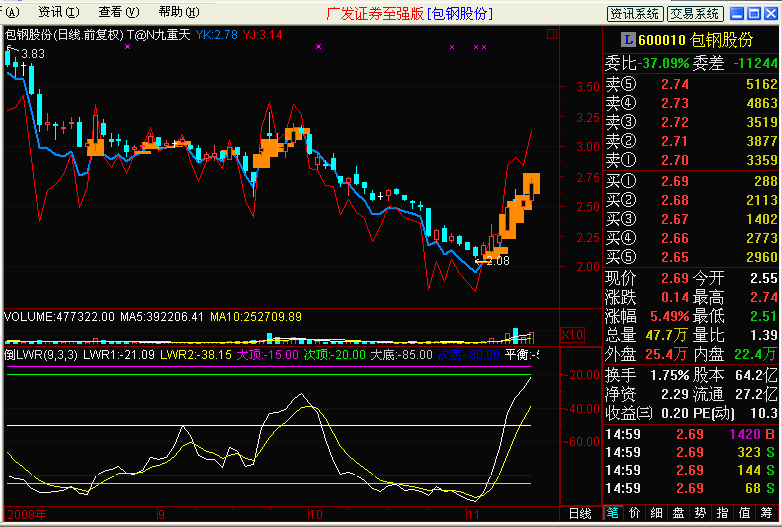Image resolution: width=782 pixels, height=527 pixels.
Task: Click the 买④ 2.66 order row
Action: 691,238
